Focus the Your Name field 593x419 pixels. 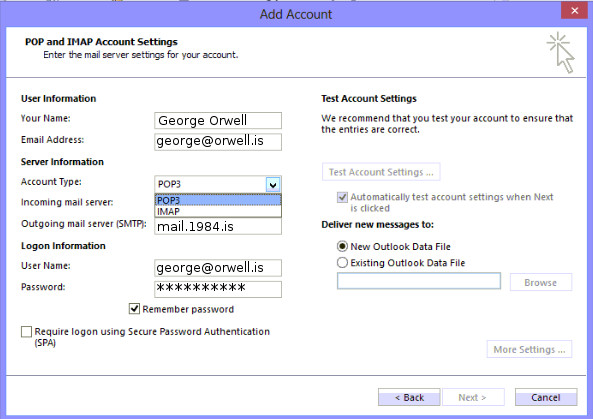[218, 121]
